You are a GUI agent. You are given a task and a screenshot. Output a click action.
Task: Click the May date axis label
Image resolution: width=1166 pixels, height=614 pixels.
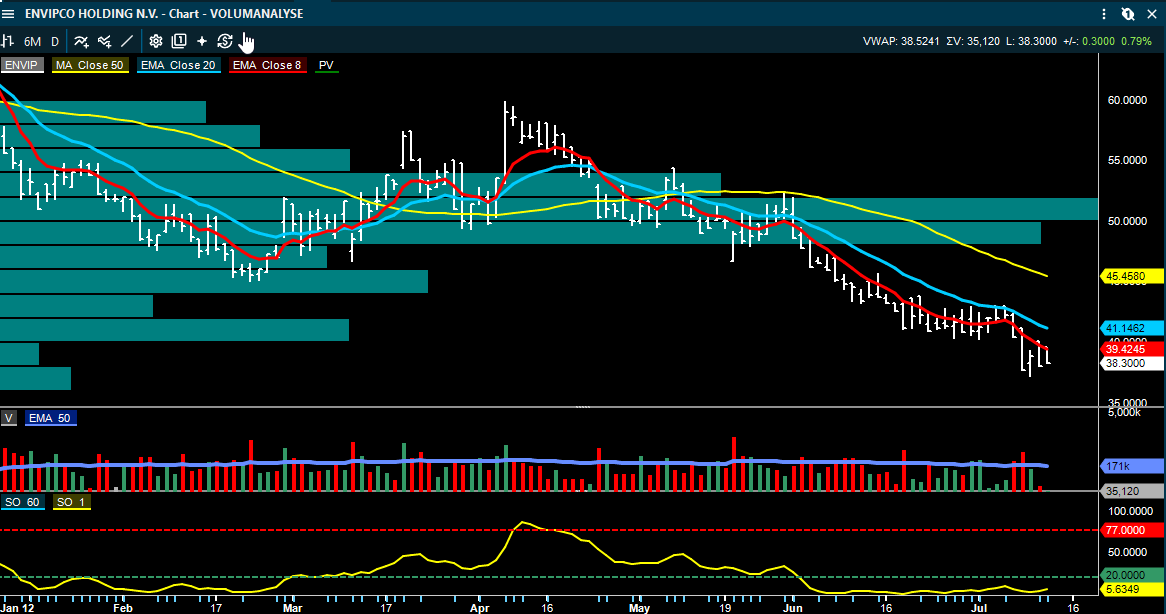[640, 608]
